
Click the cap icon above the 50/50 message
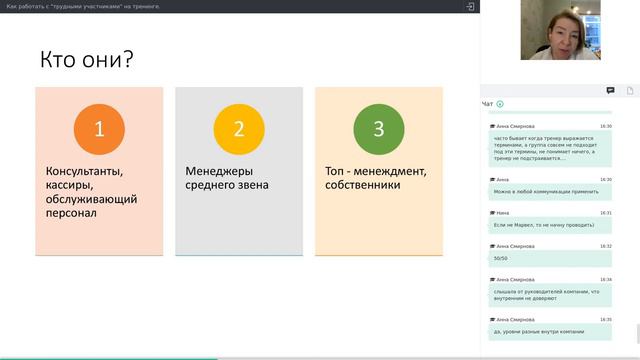(492, 247)
